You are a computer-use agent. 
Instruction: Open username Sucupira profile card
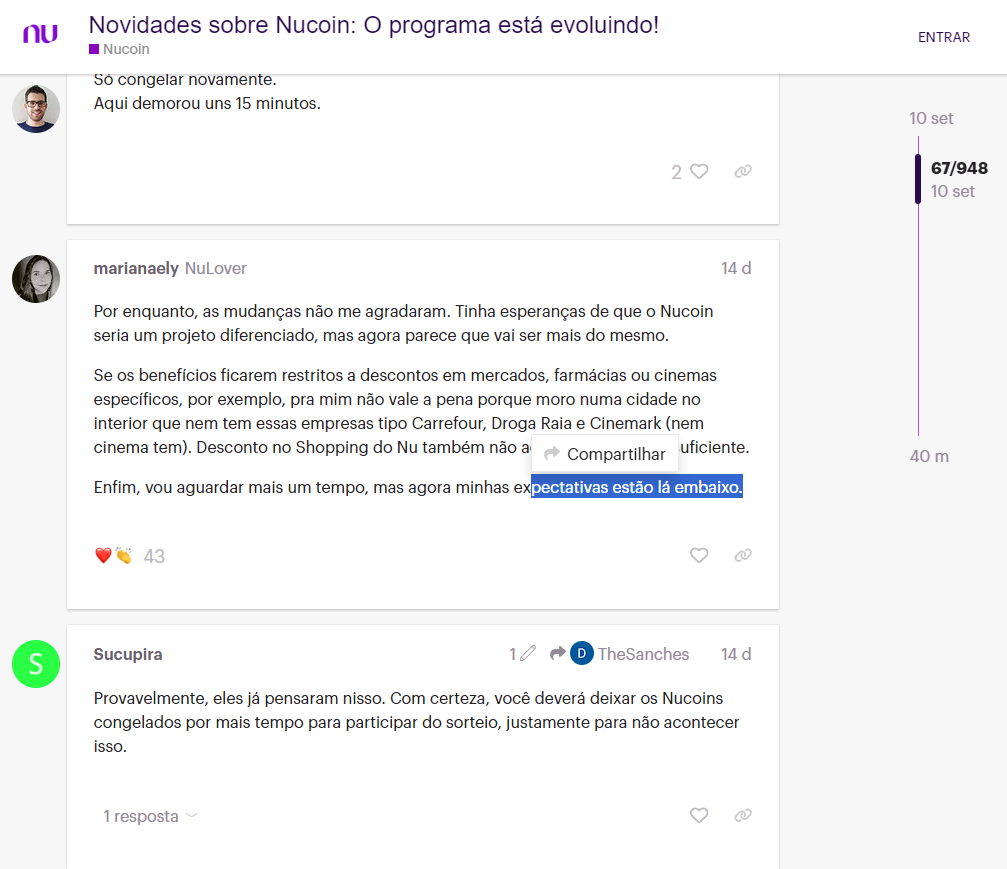tap(128, 654)
